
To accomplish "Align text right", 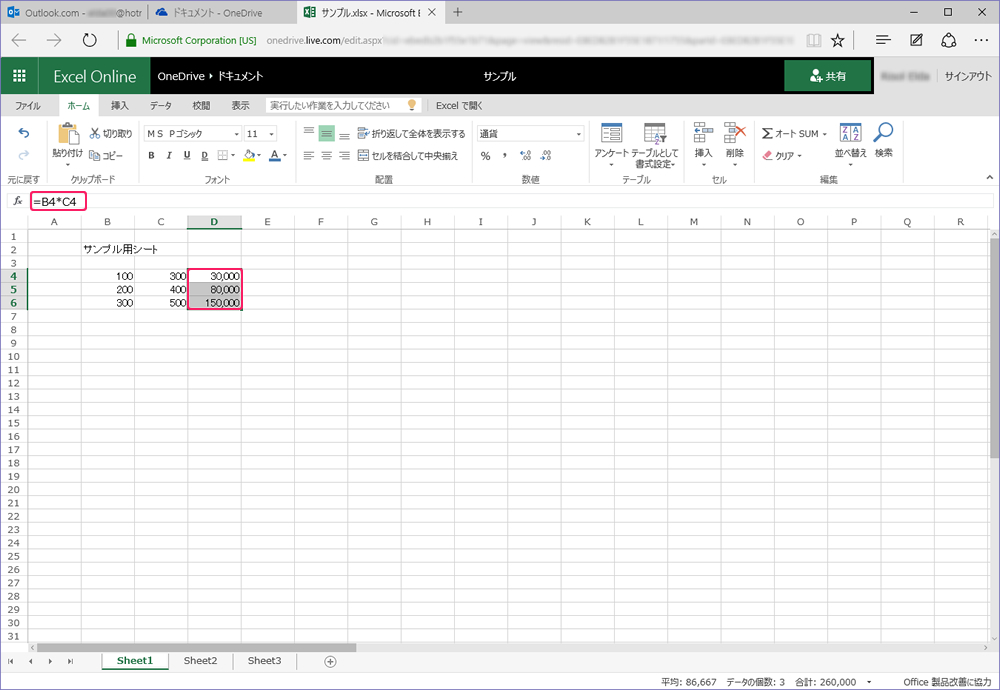I will click(x=344, y=155).
